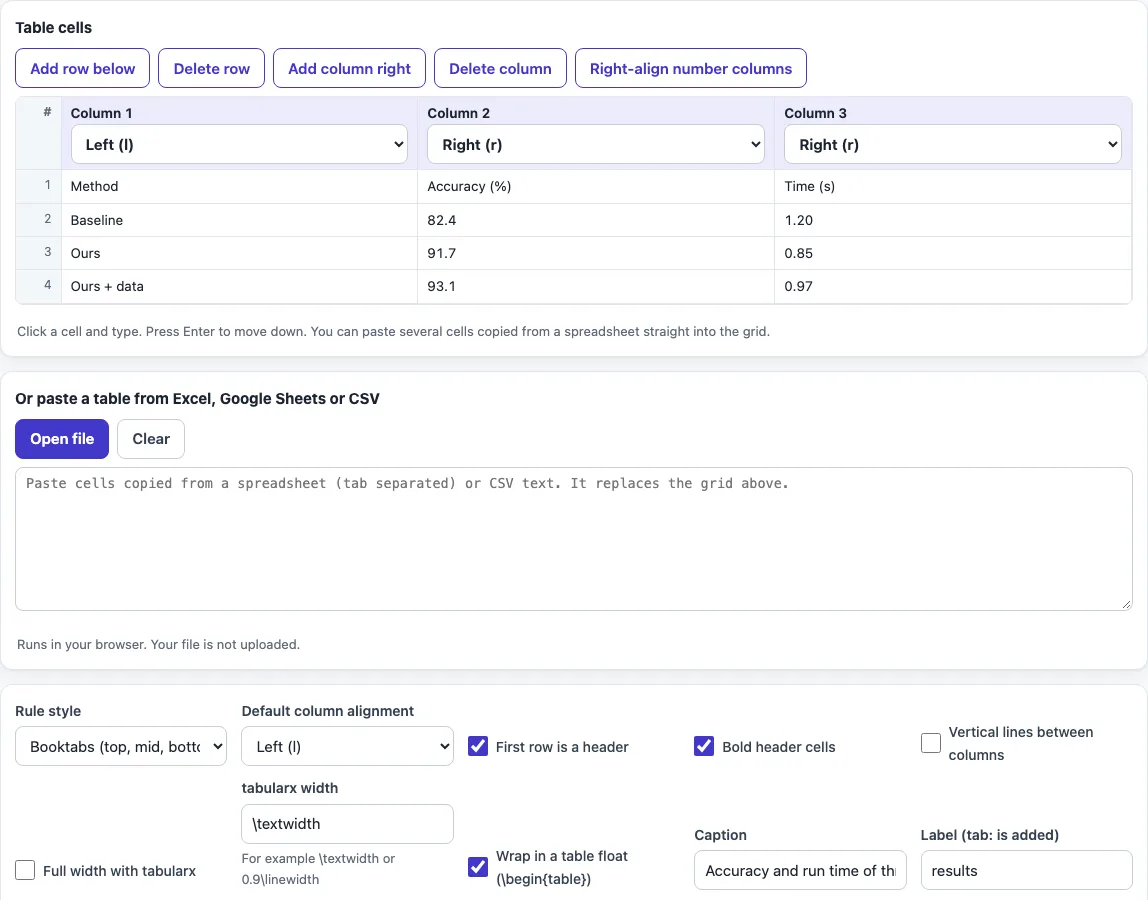Open the Rule style dropdown
Screen dimensions: 1148x900
(x=121, y=746)
